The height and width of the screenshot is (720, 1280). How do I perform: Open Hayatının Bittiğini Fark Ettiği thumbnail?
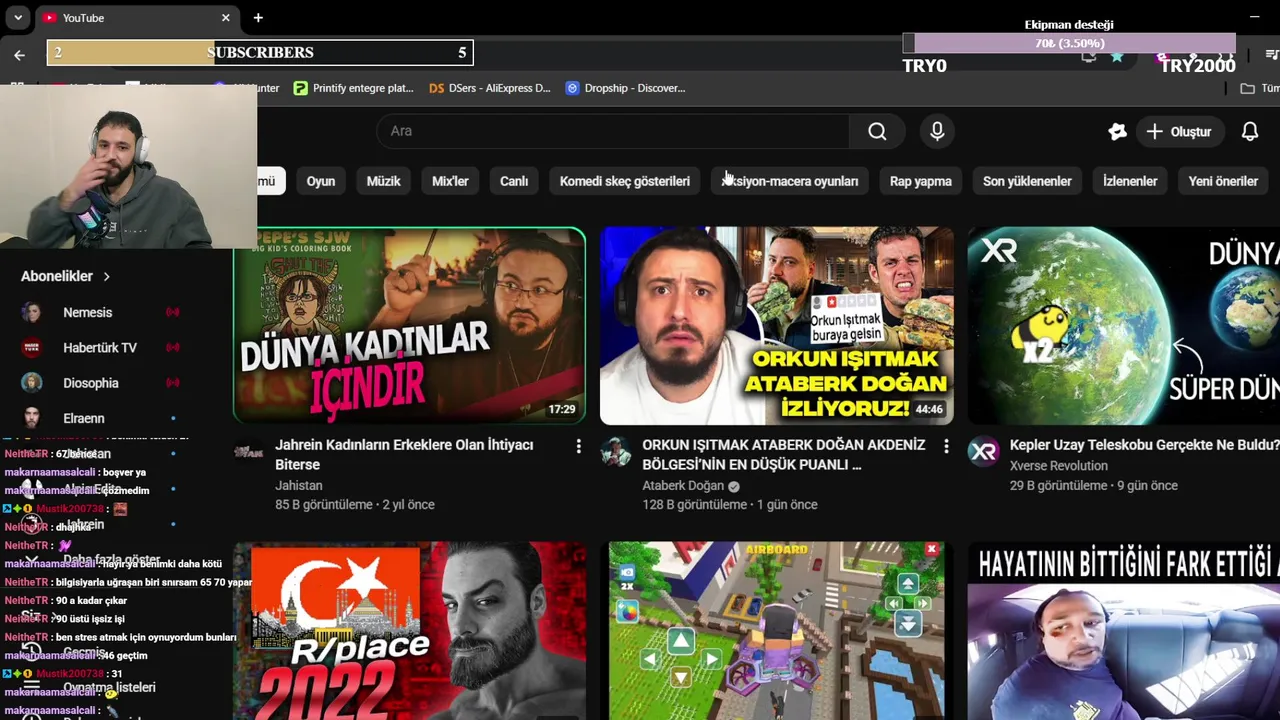[1124, 631]
